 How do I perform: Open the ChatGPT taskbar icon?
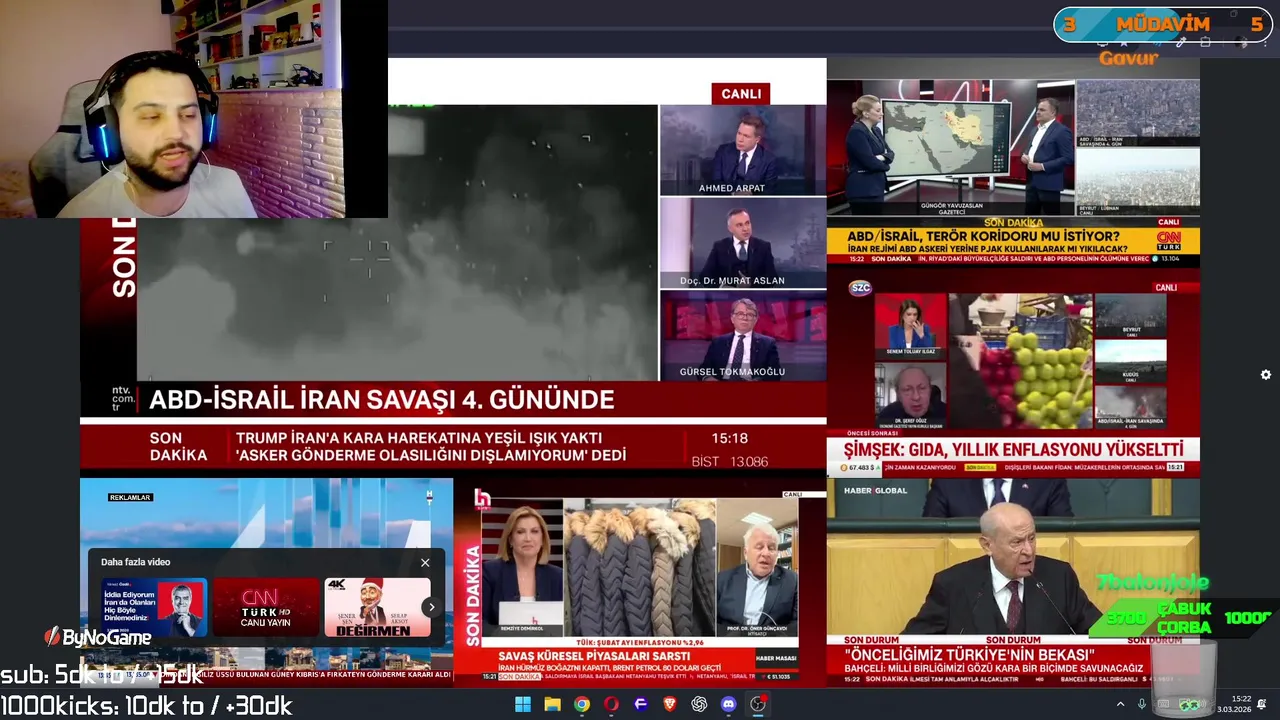pyautogui.click(x=699, y=704)
